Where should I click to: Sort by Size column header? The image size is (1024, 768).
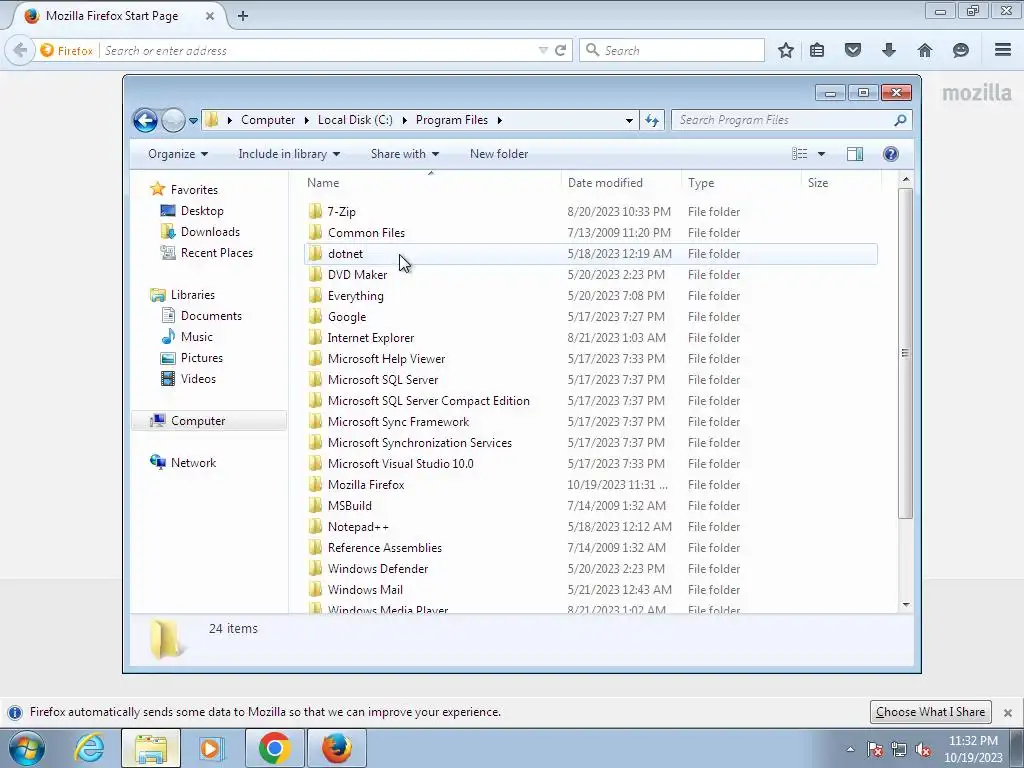point(841,183)
